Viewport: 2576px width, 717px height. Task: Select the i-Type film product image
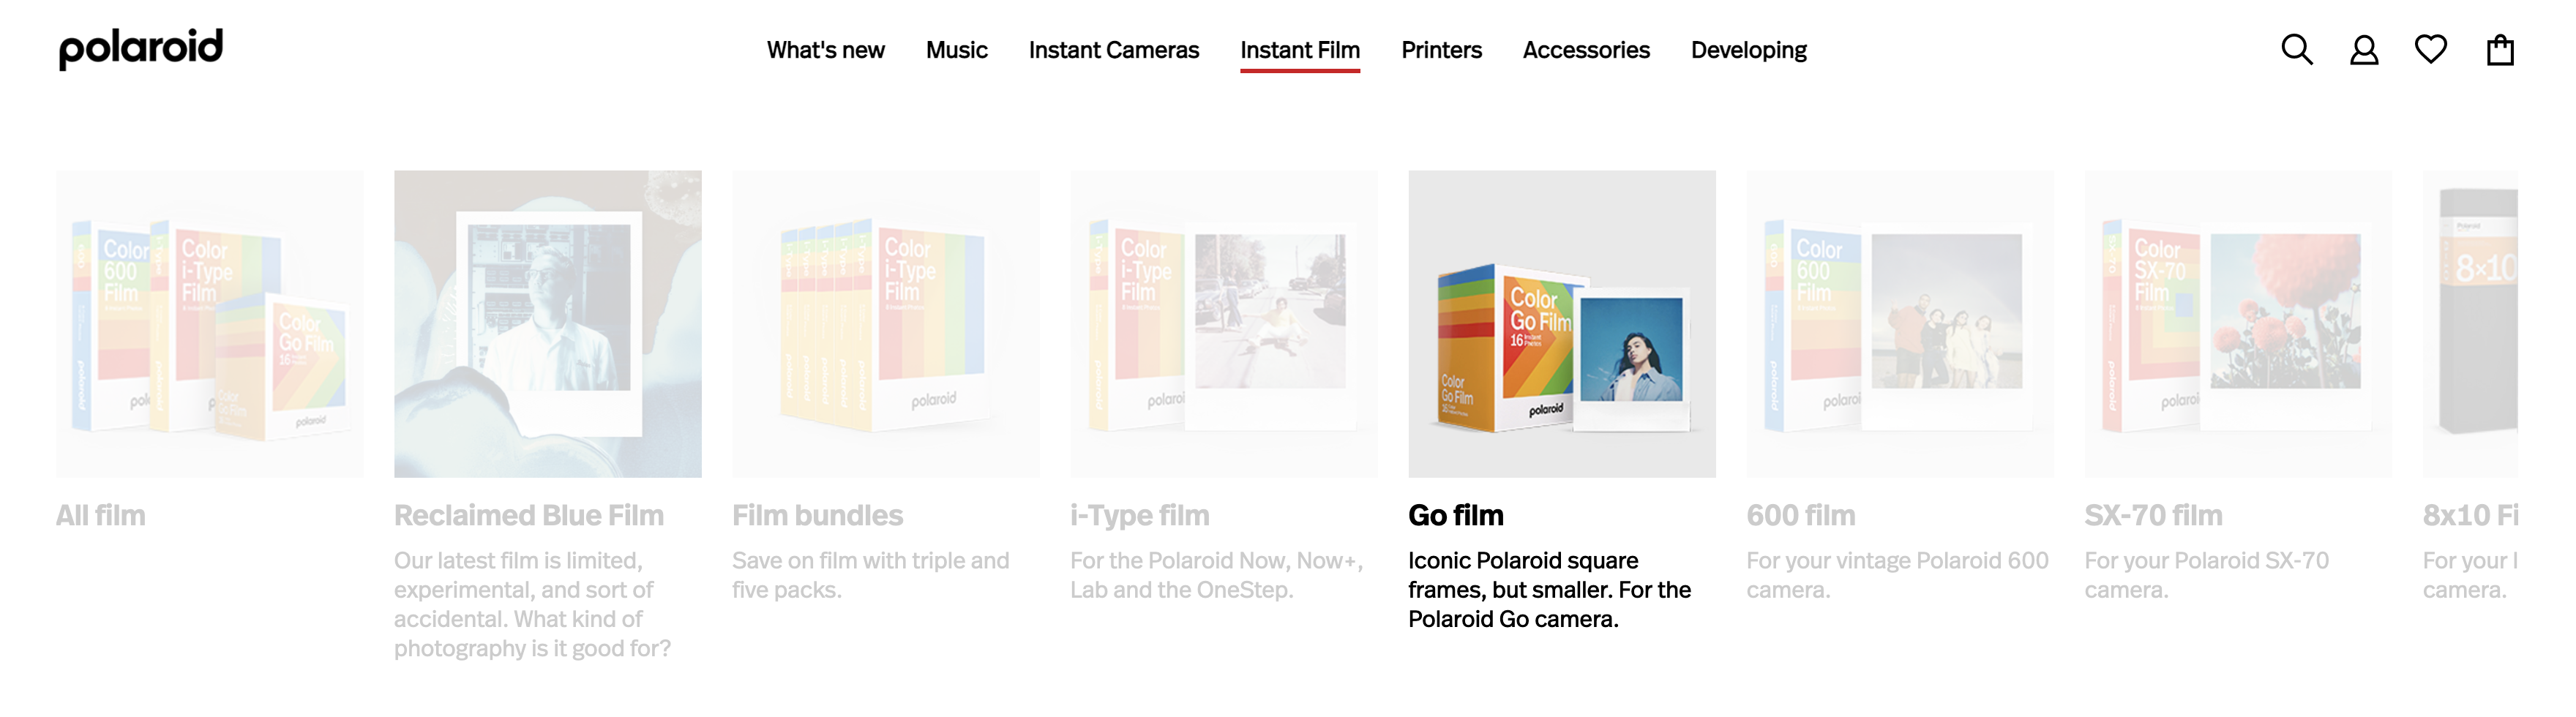[x=1224, y=323]
